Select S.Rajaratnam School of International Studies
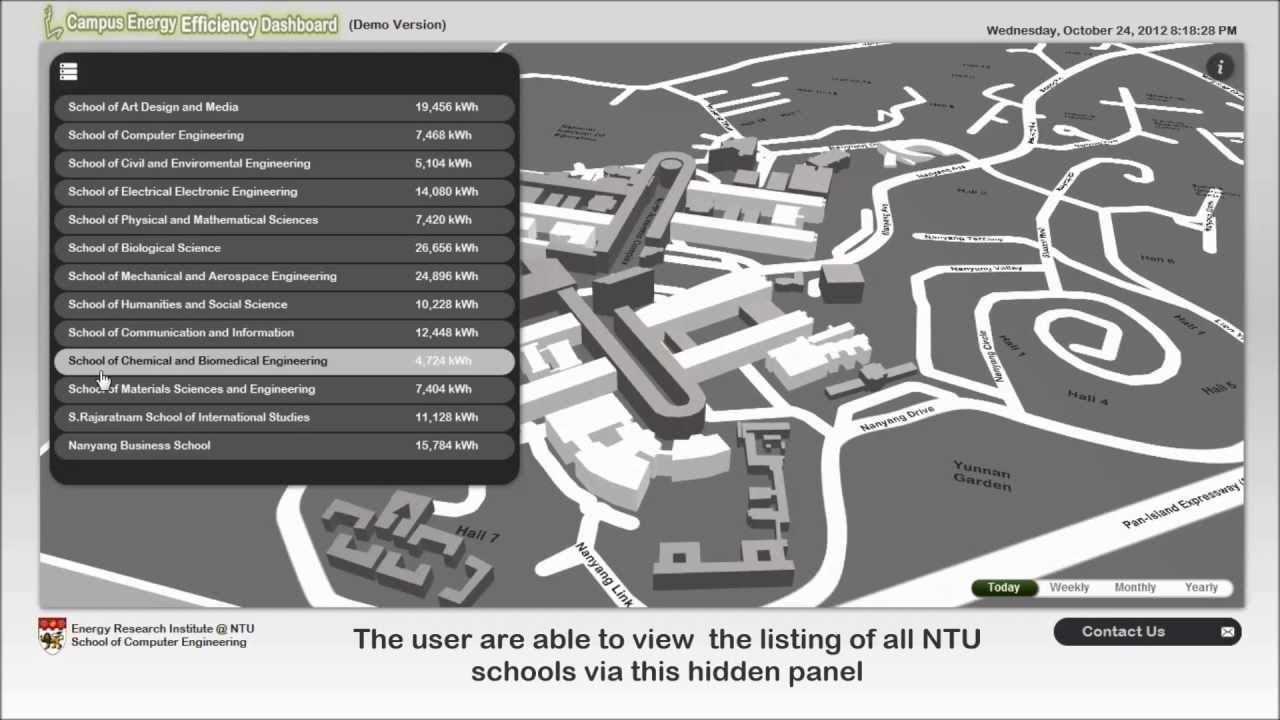This screenshot has width=1280, height=720. (x=284, y=417)
